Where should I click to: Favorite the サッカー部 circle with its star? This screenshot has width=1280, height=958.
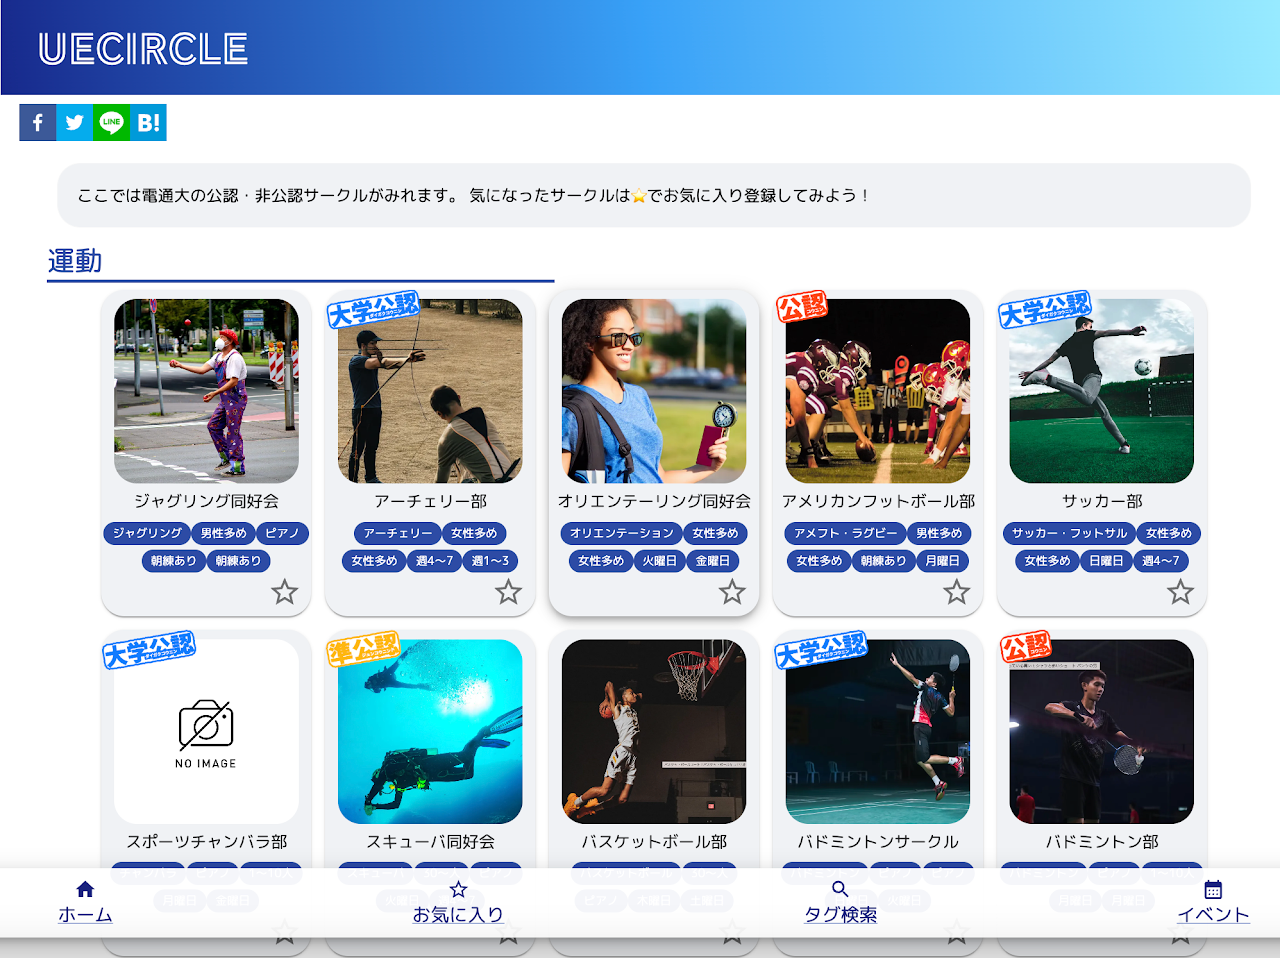pyautogui.click(x=1181, y=592)
